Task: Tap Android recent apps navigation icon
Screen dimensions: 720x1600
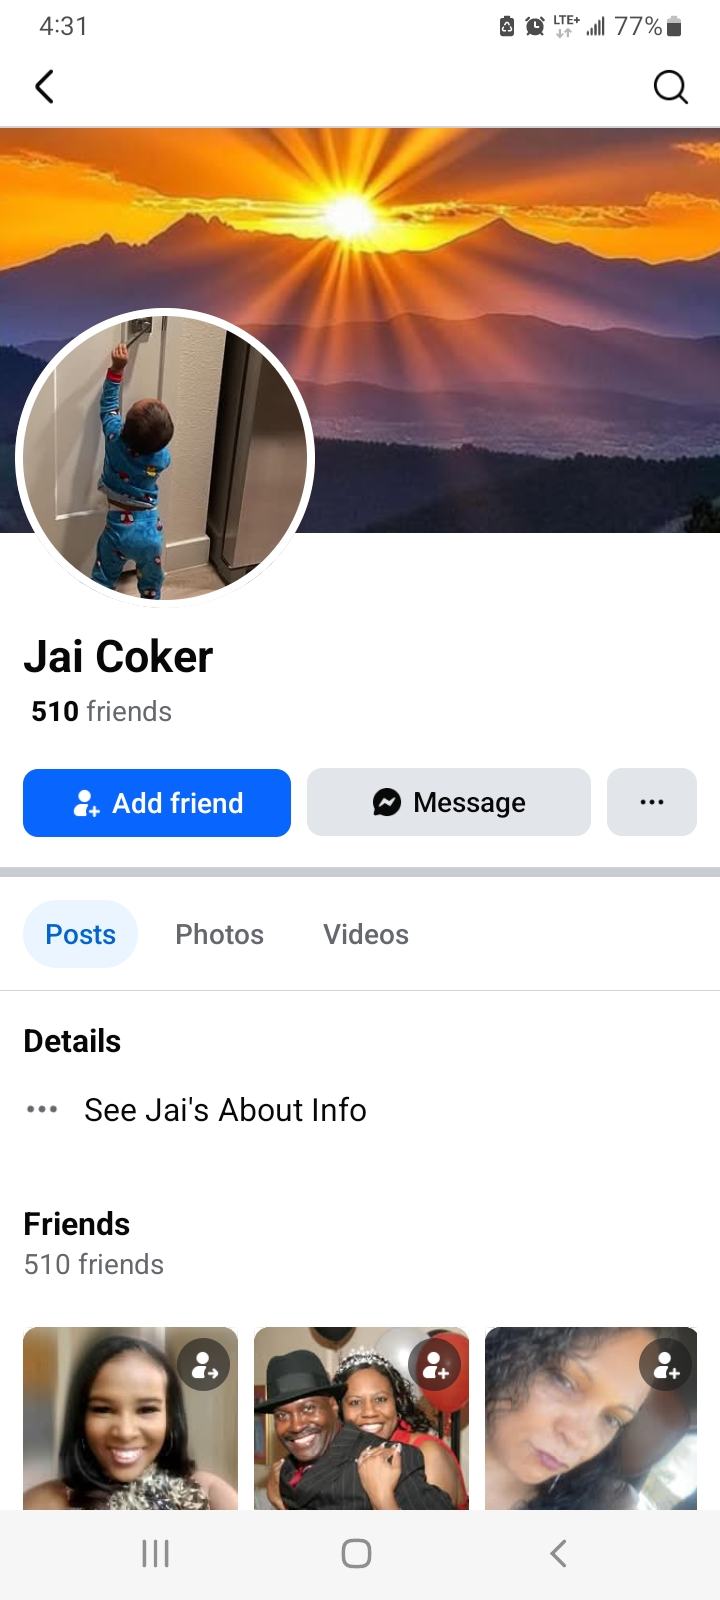Action: [x=155, y=1553]
